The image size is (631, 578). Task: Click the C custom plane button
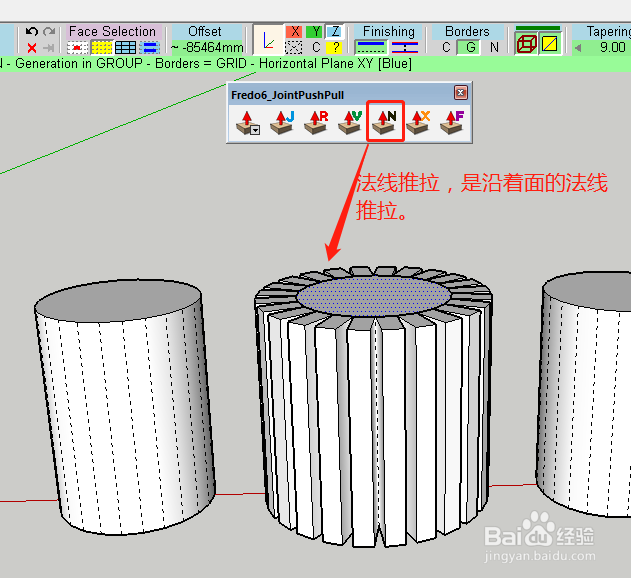(316, 47)
